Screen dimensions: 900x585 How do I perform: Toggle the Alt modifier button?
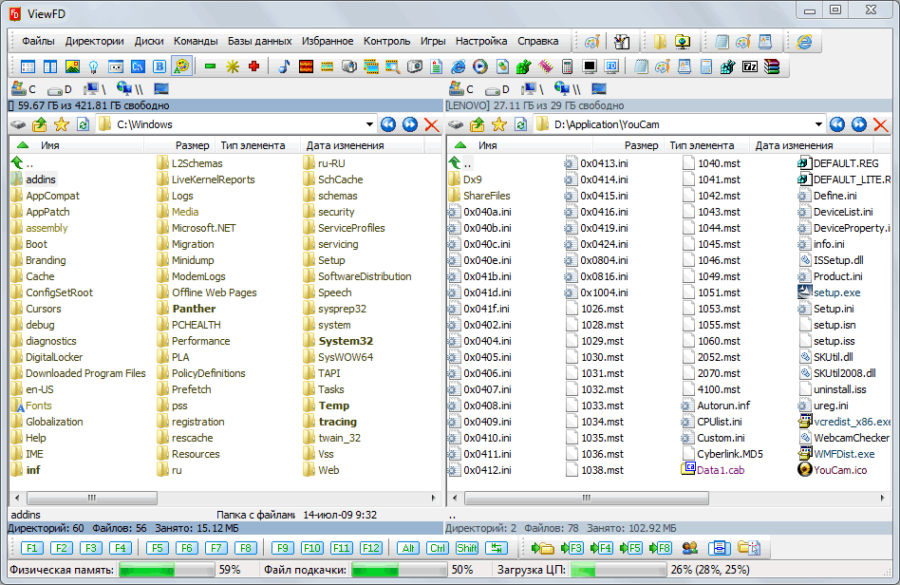click(x=408, y=548)
